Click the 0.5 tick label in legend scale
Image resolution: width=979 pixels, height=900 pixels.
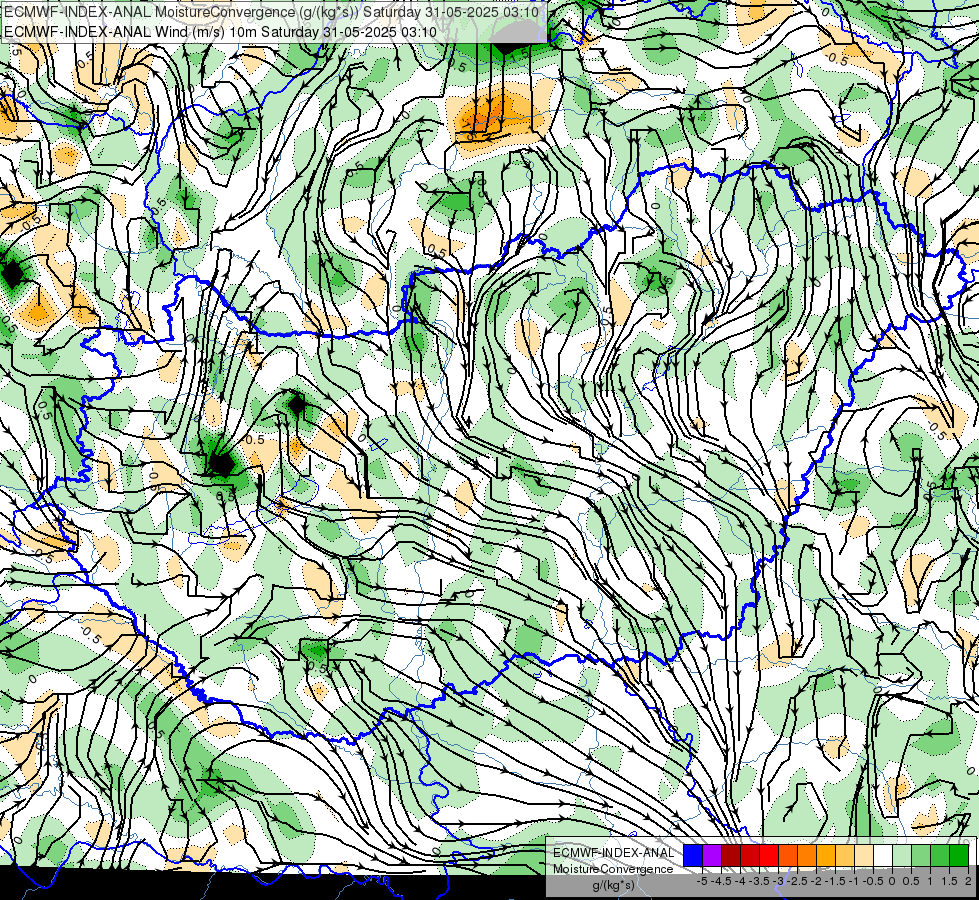coord(912,881)
